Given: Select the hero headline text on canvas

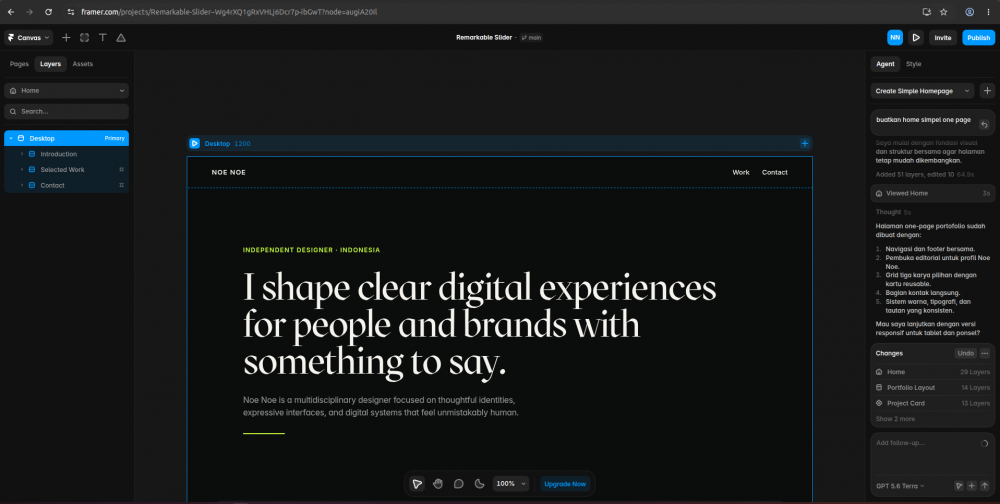Looking at the screenshot, I should [480, 325].
